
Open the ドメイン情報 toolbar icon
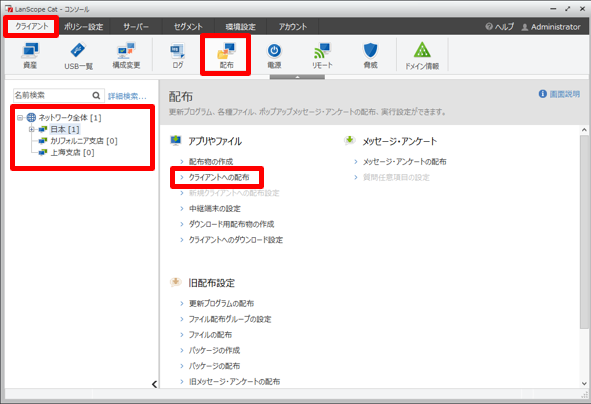(x=422, y=55)
